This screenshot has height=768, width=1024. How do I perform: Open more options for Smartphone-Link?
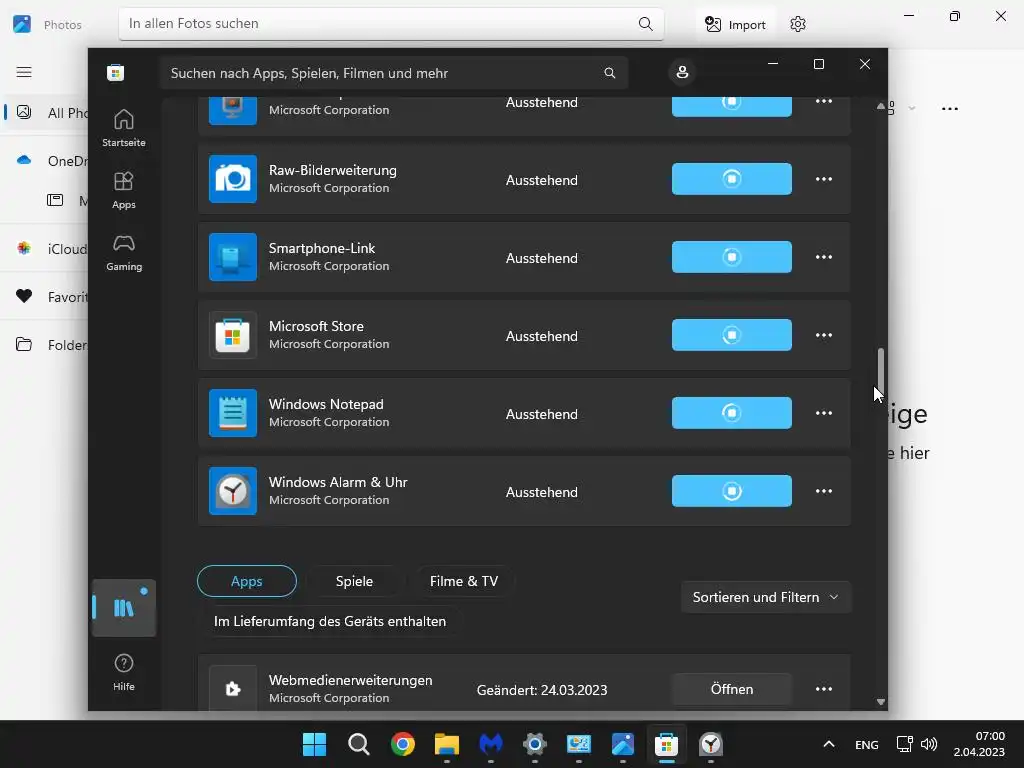[824, 257]
